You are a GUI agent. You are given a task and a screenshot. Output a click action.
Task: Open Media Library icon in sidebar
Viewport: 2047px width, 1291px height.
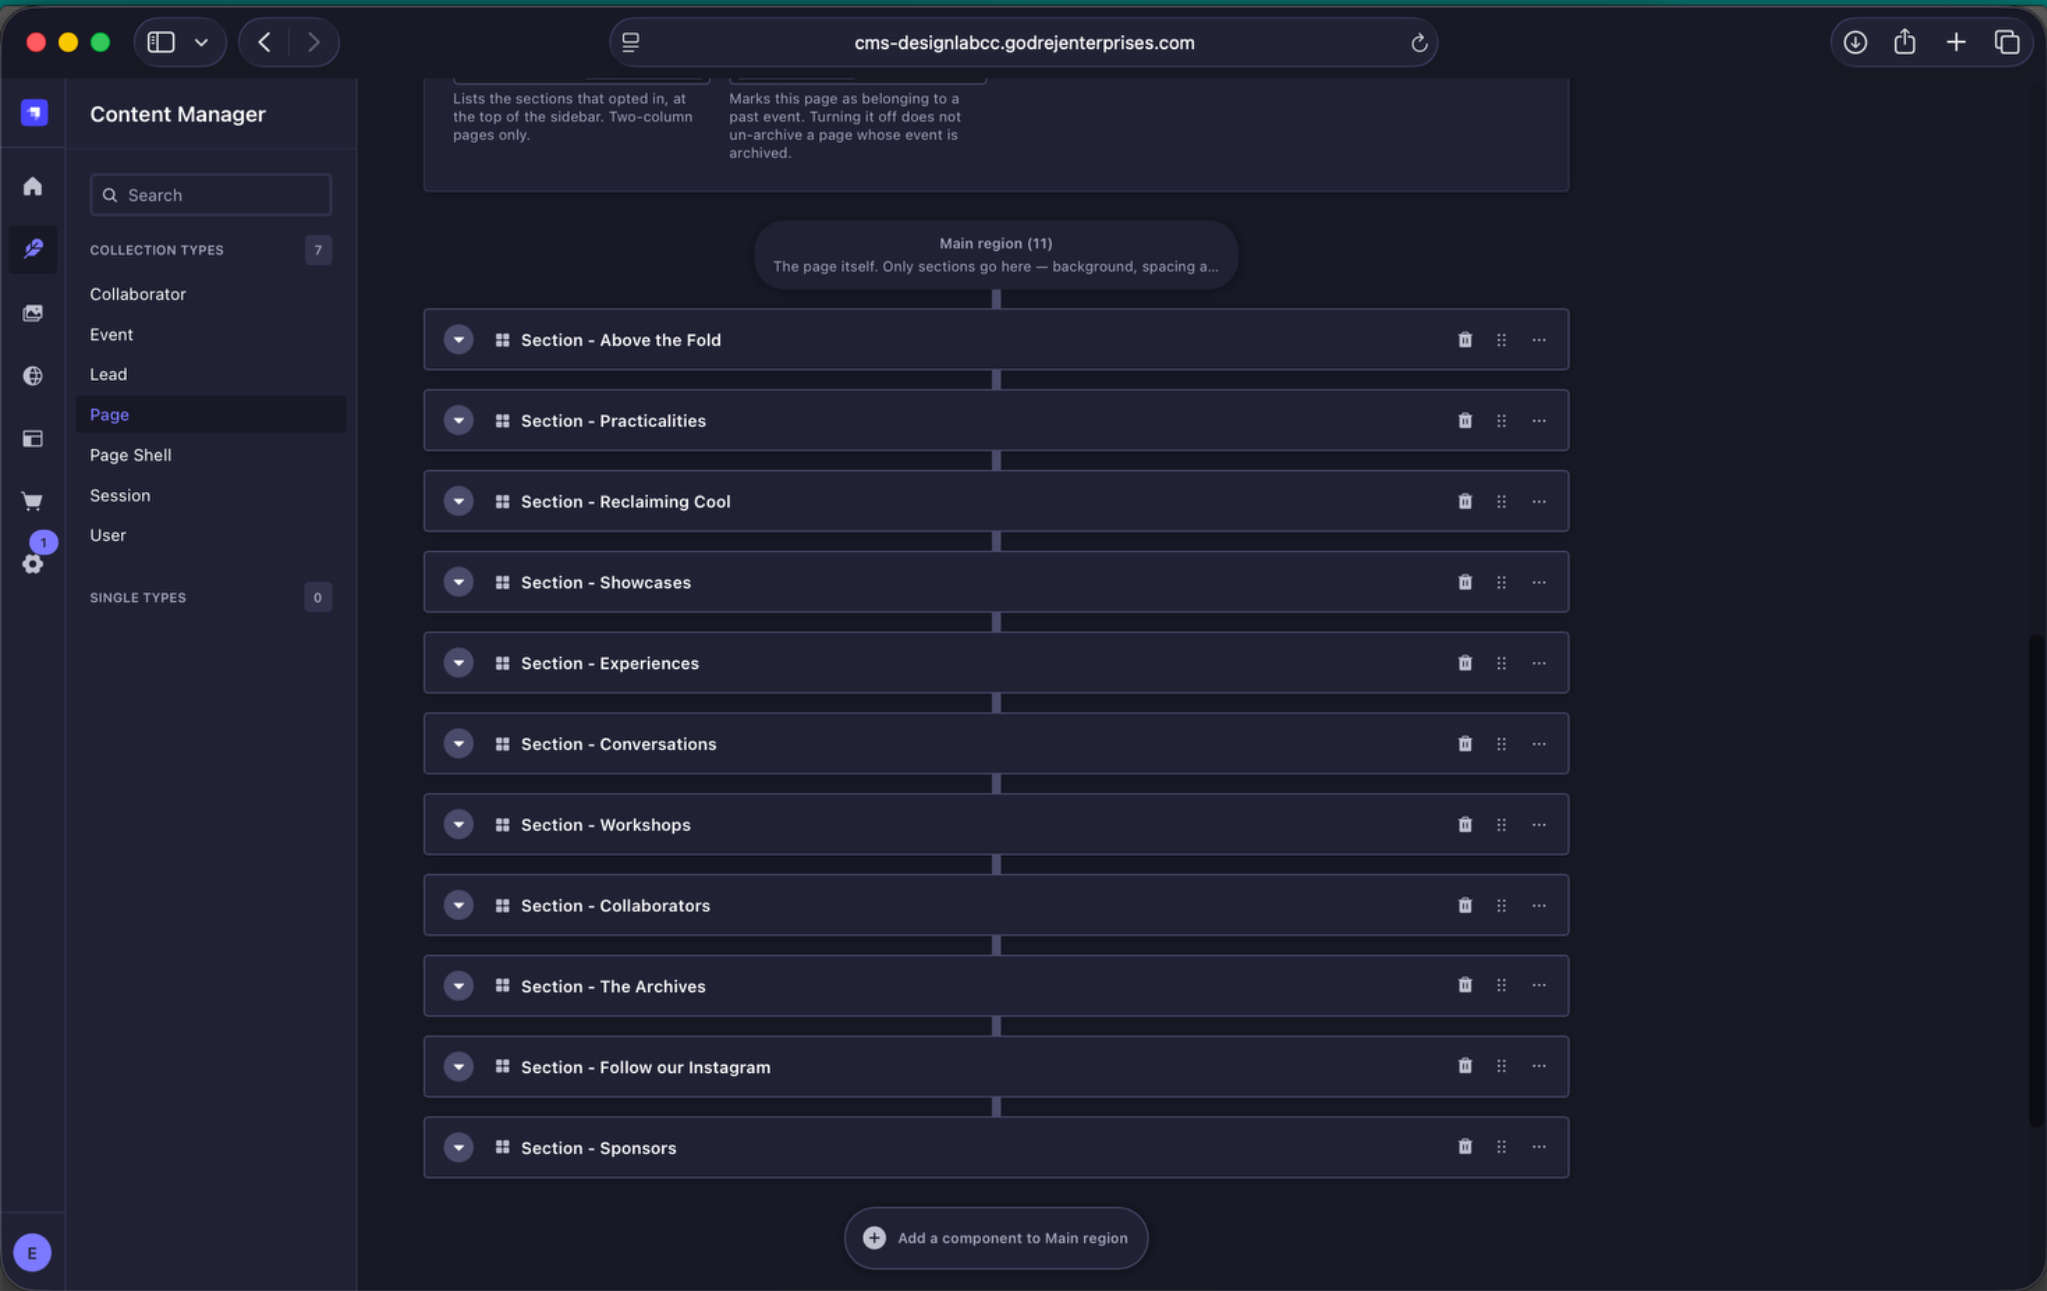click(33, 313)
